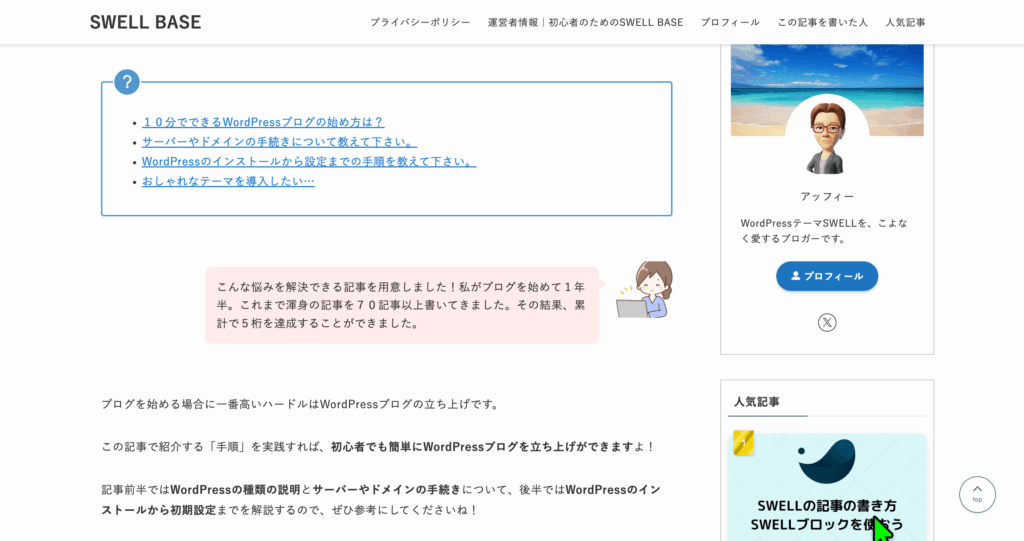Open link サーバーやドメインの手続きについて教えて下さい。
This screenshot has height=541, width=1024.
tap(279, 142)
